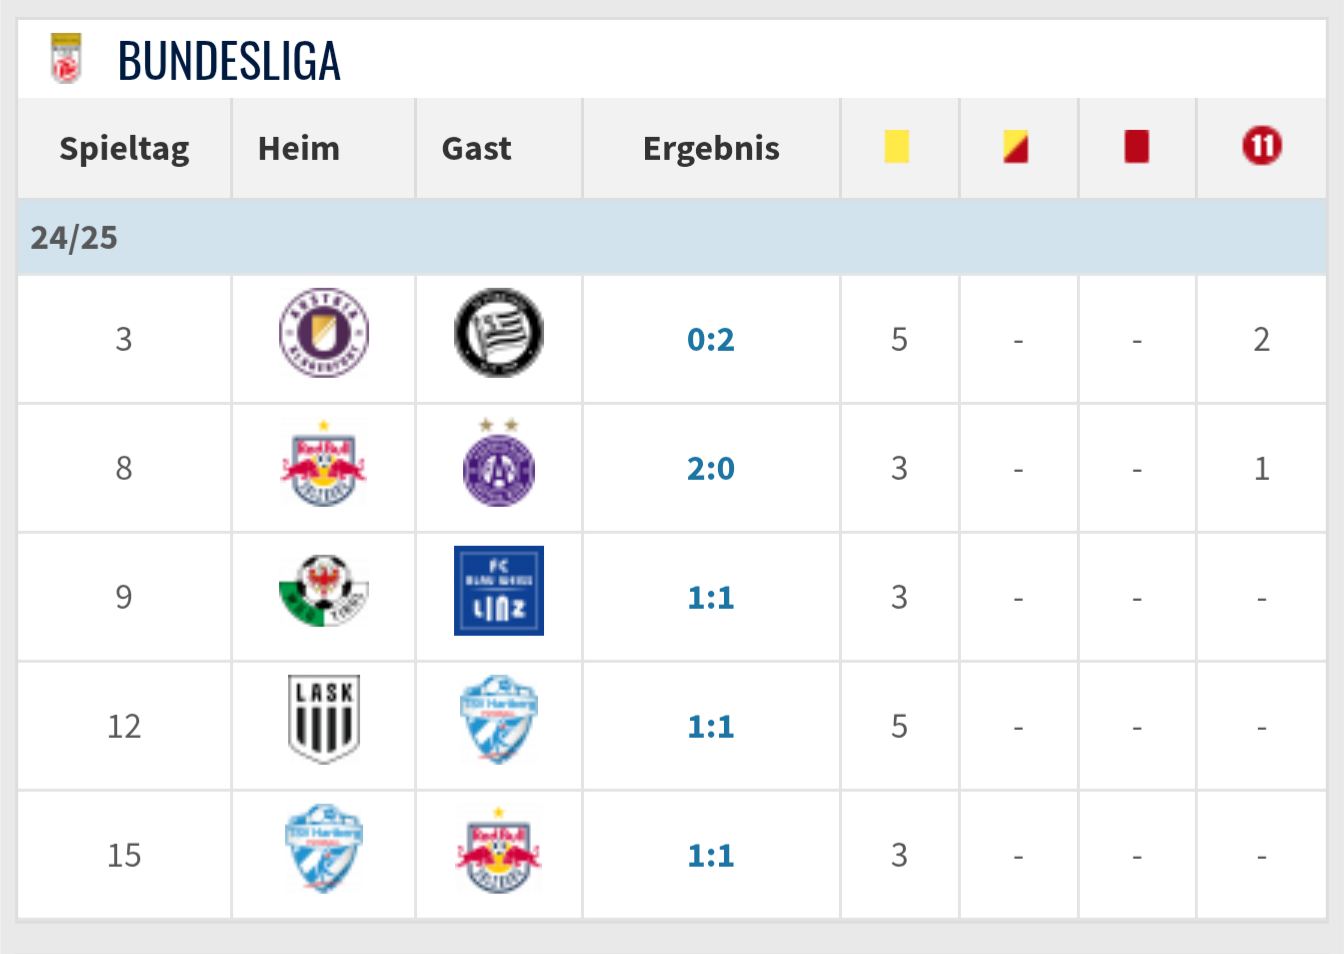Click Red Bull Salzburg guest crest matchday 15
Screen dimensions: 1344x954
[498, 852]
